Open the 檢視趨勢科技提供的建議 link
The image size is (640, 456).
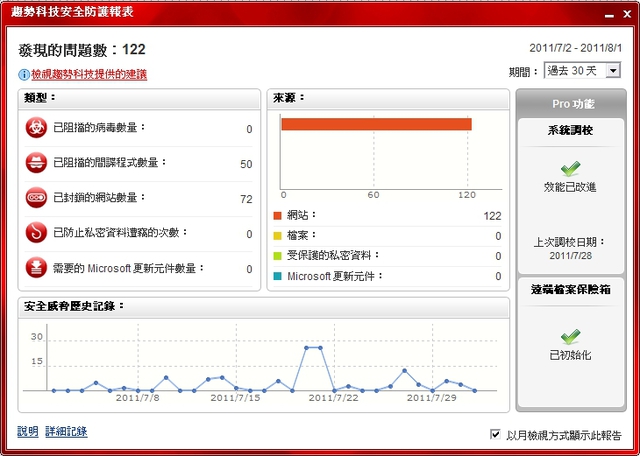(x=89, y=75)
